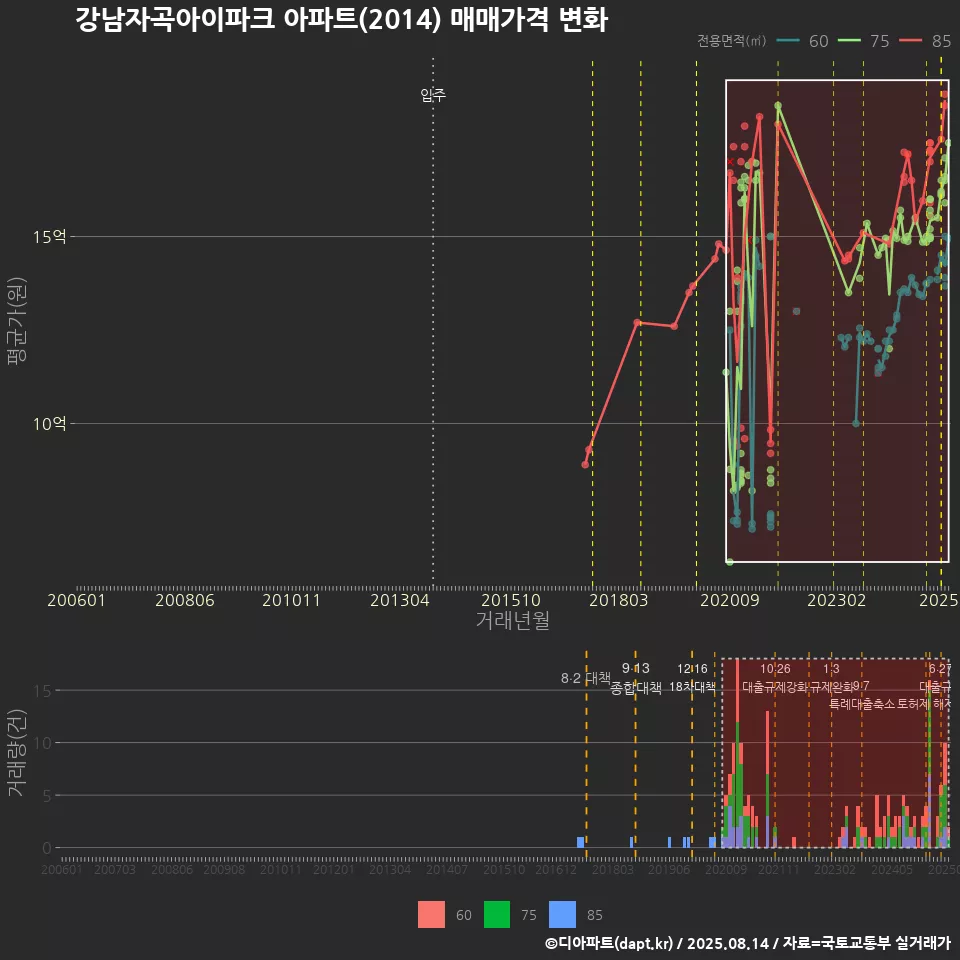The image size is (960, 960).
Task: Click the 평균가(원) axis title
Action: (17, 321)
